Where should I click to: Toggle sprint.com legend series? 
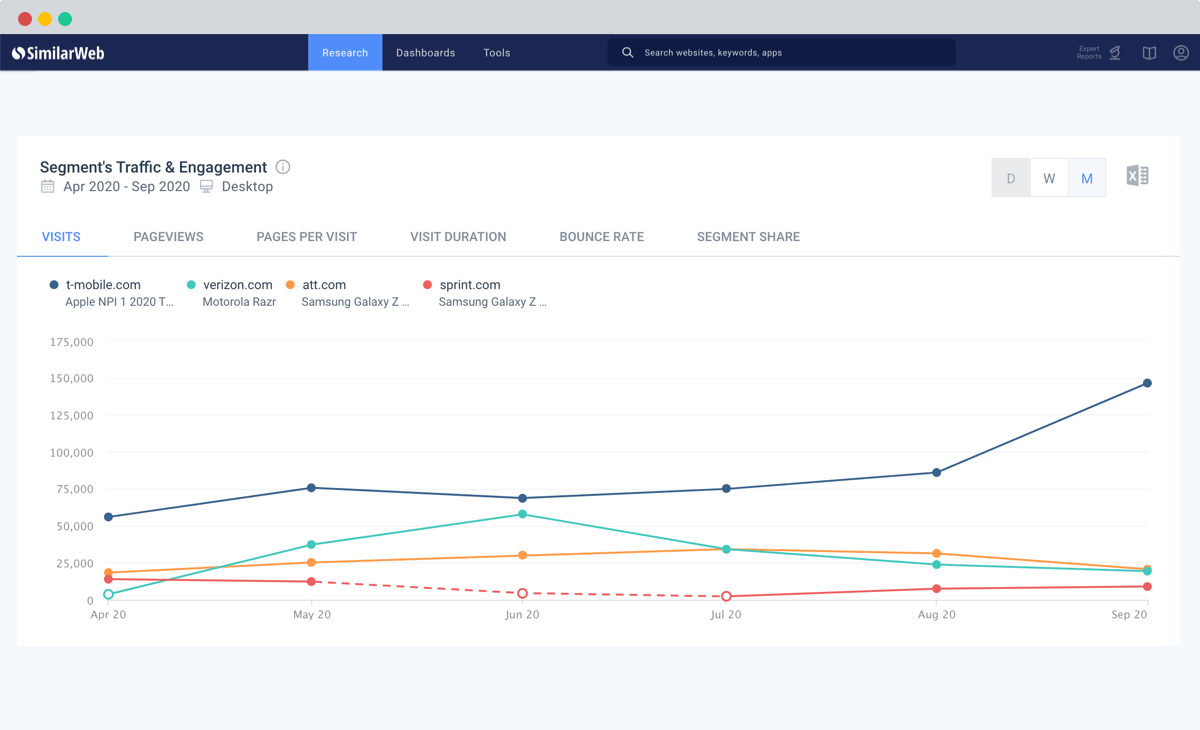pos(470,285)
